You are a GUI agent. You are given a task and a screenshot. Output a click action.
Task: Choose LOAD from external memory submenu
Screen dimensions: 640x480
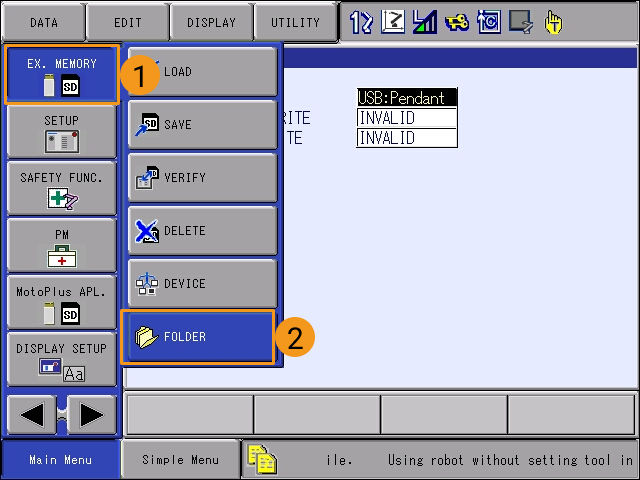tap(202, 71)
